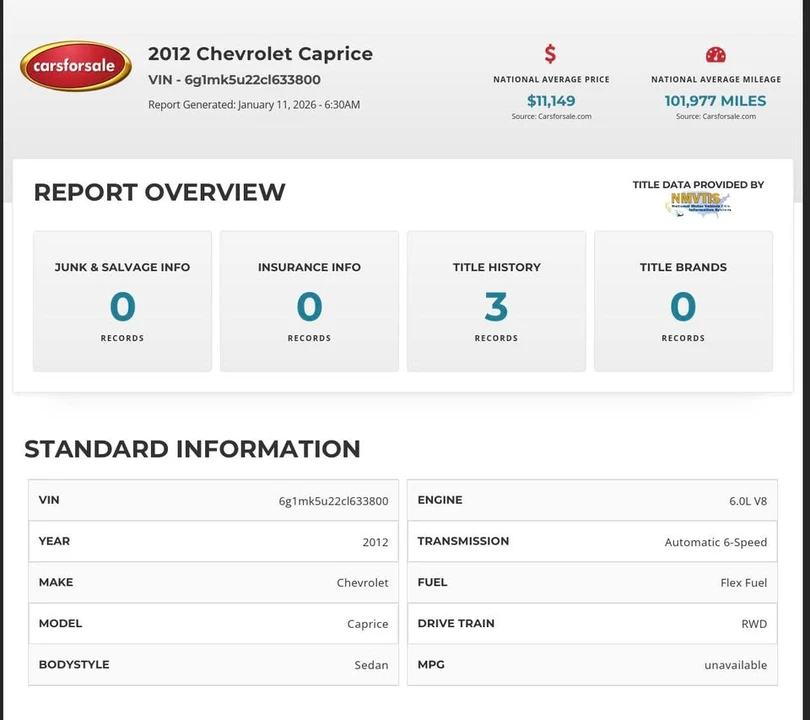Click the NATIONAL AVERAGE MILEAGE label
810x720 pixels.
coord(716,80)
